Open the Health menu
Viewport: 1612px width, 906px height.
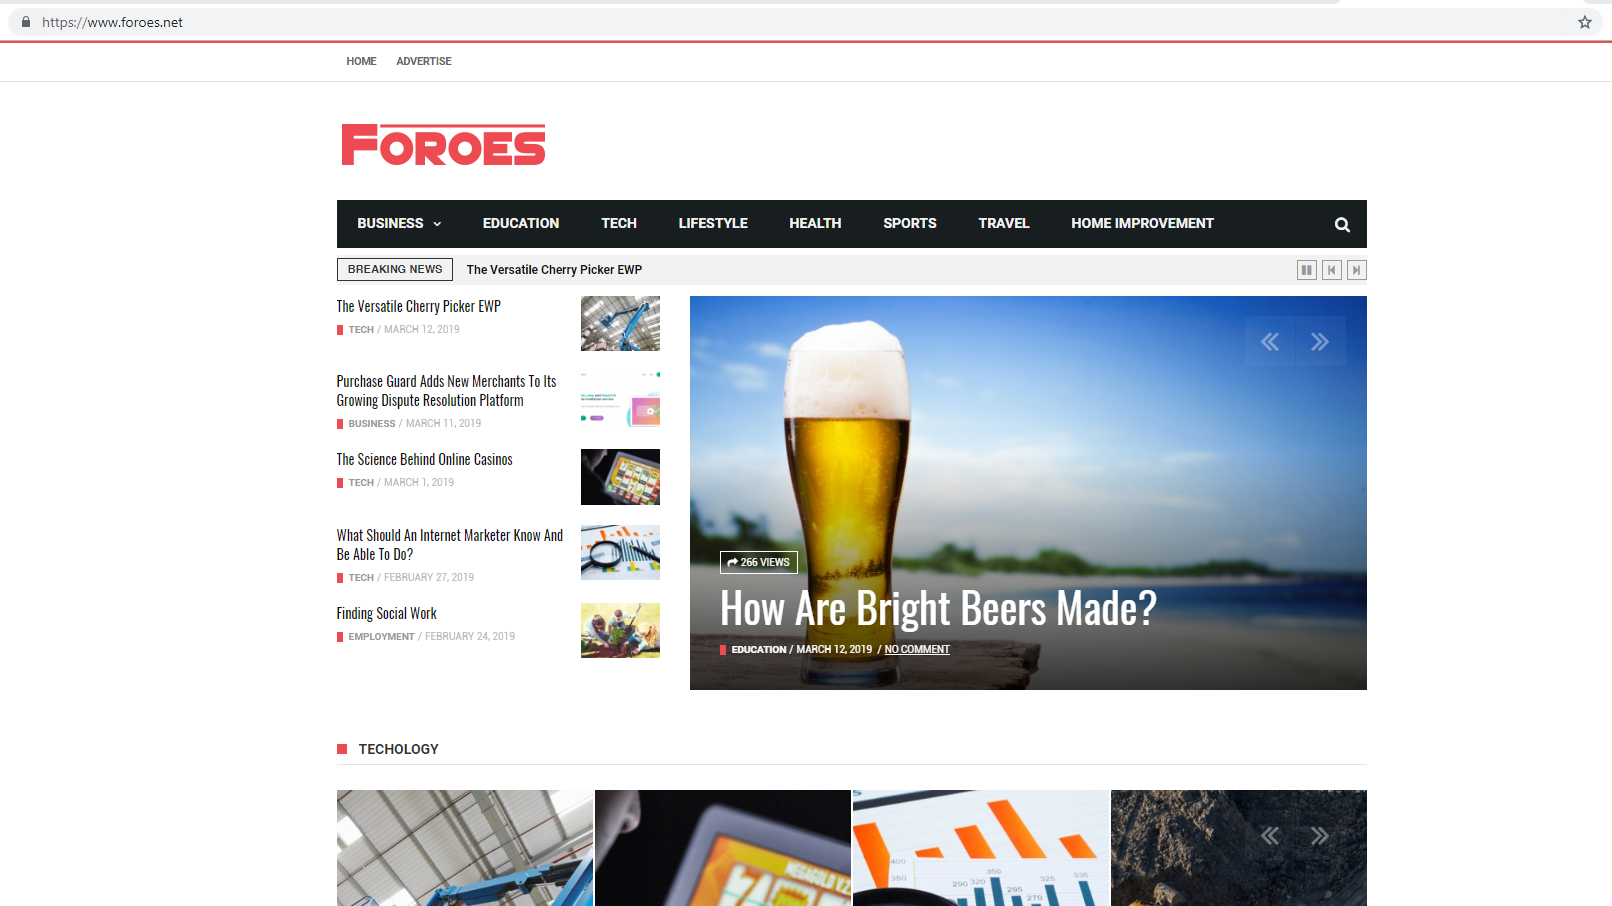coord(815,224)
